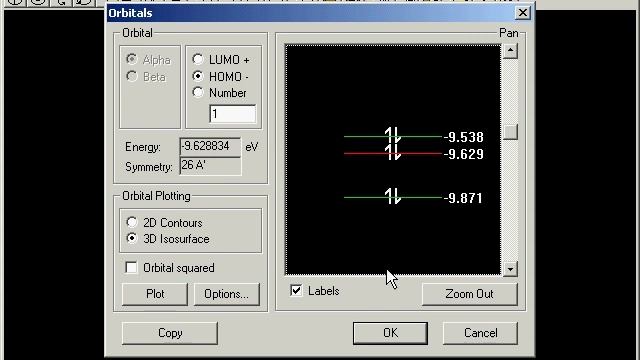The image size is (640, 360).
Task: Click the Pan scrollbar thumb
Action: pos(510,132)
